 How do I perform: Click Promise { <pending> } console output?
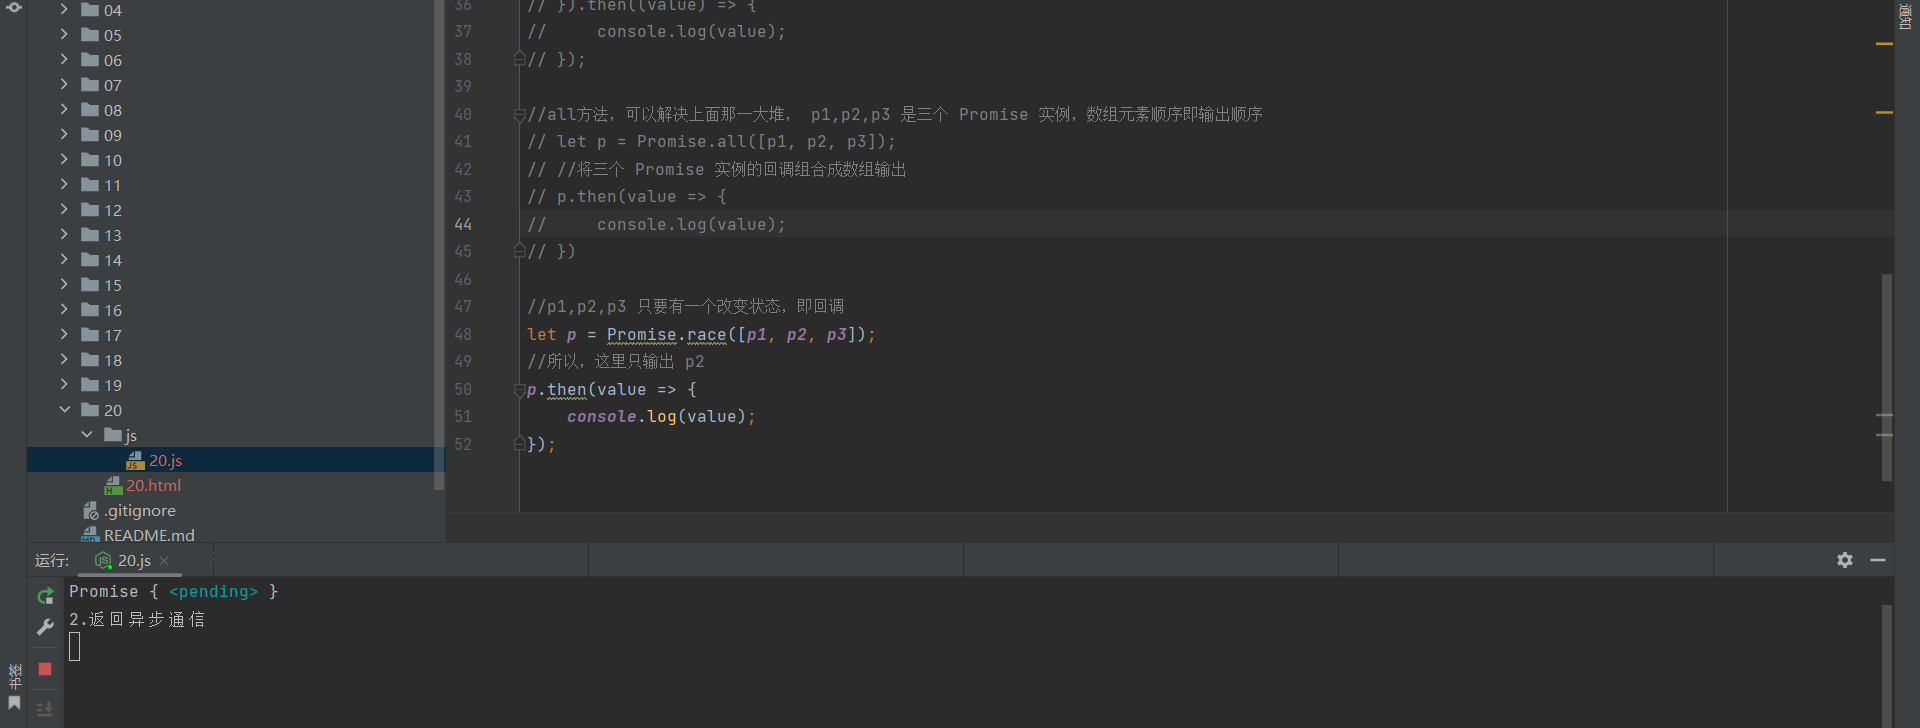(173, 592)
